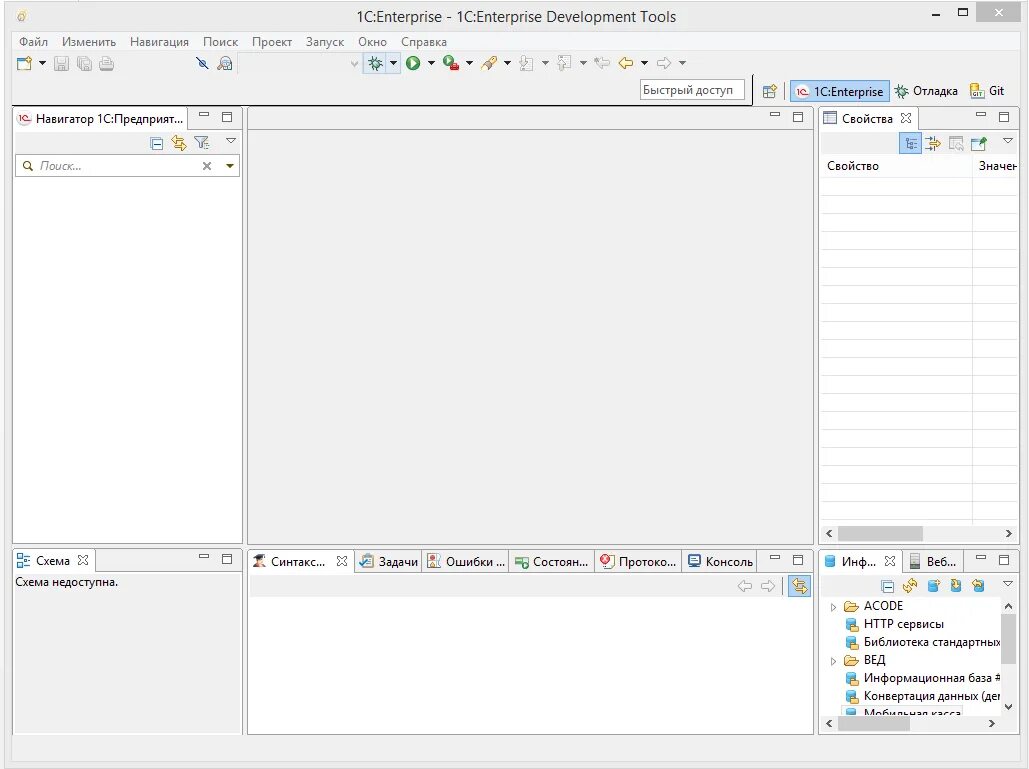Switch to the 1C:Enterprise perspective
The height and width of the screenshot is (769, 1029).
[x=840, y=91]
